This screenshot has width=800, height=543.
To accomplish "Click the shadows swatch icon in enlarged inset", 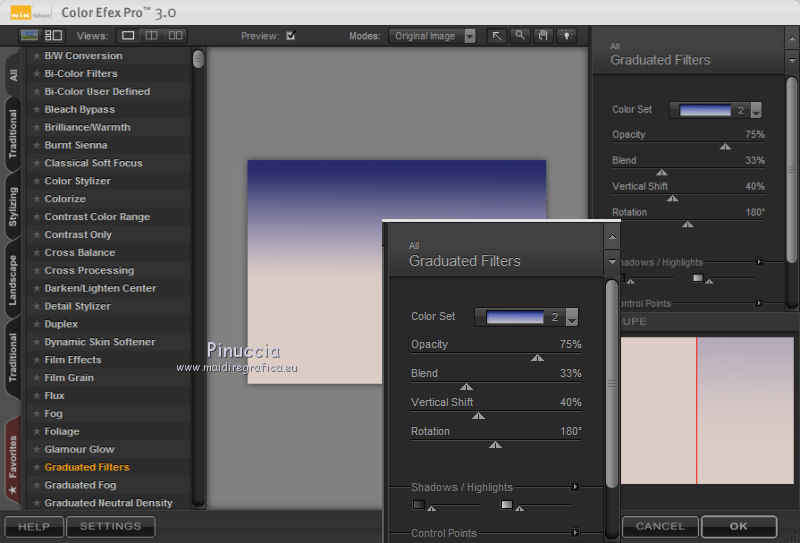I will coord(419,504).
